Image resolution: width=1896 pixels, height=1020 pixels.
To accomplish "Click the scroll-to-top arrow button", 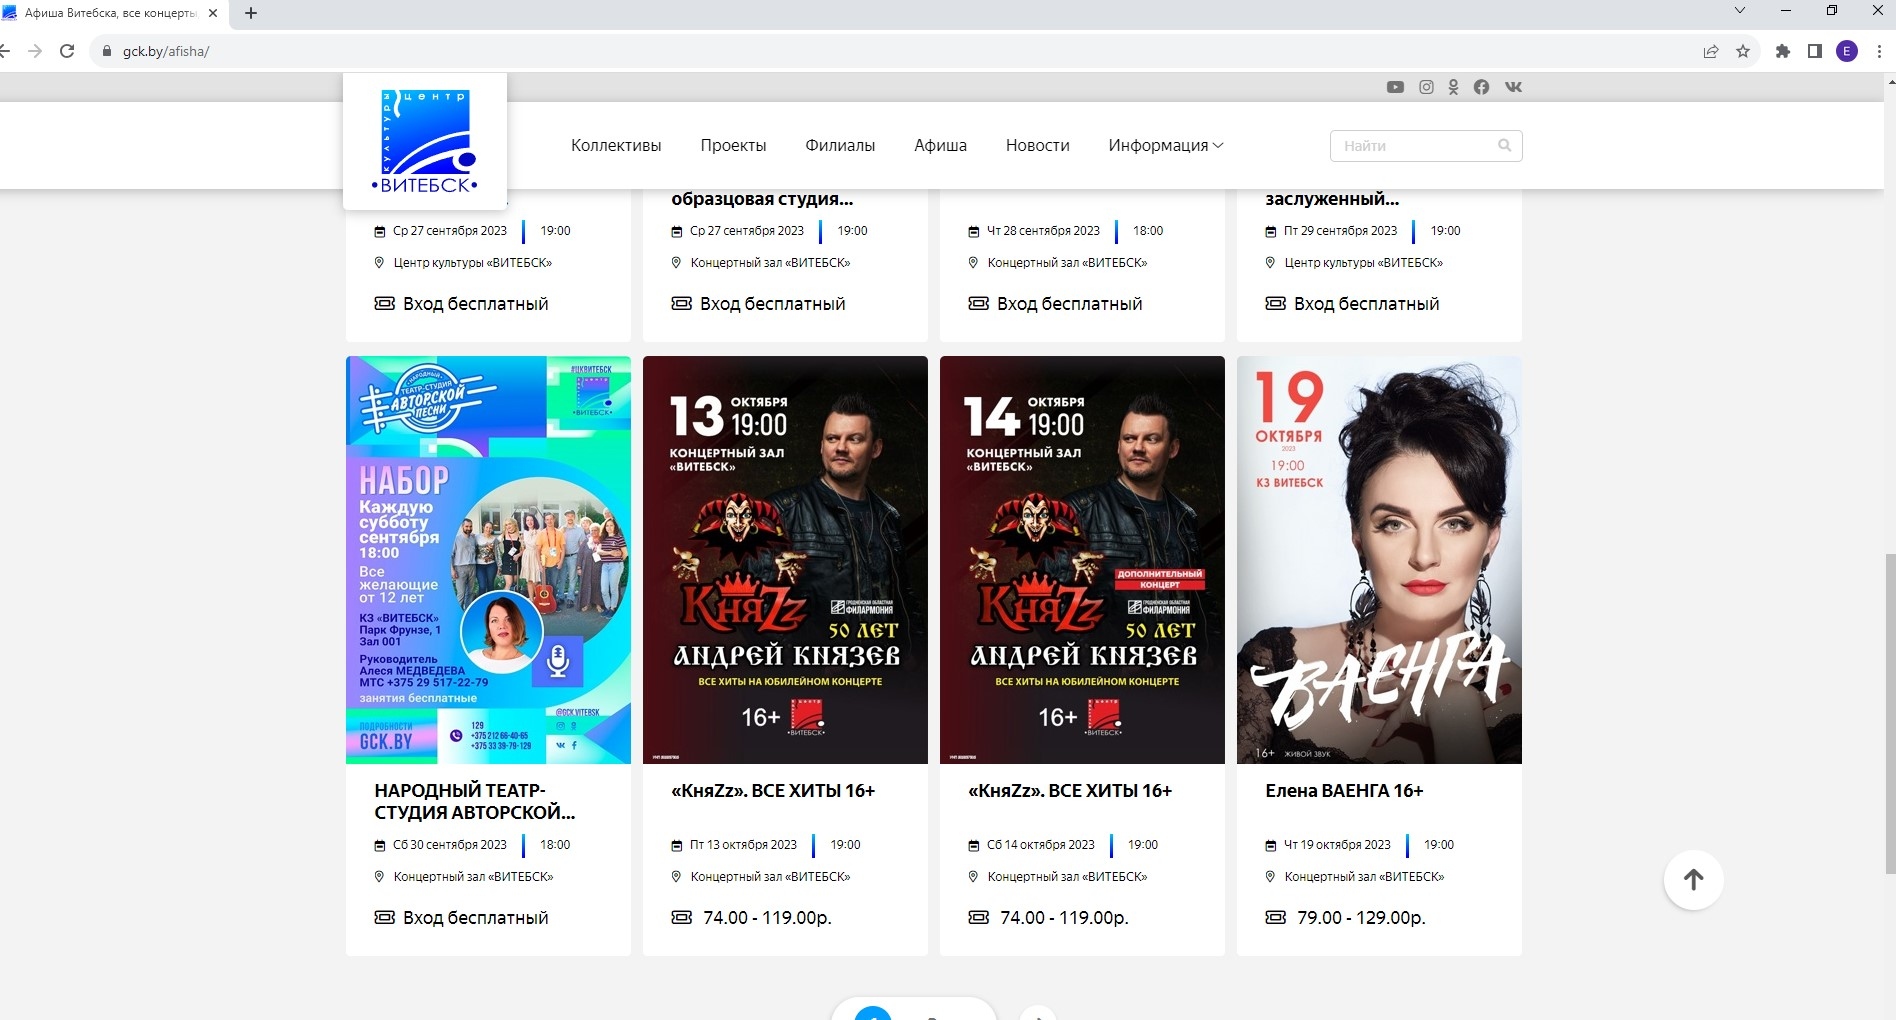I will point(1693,880).
